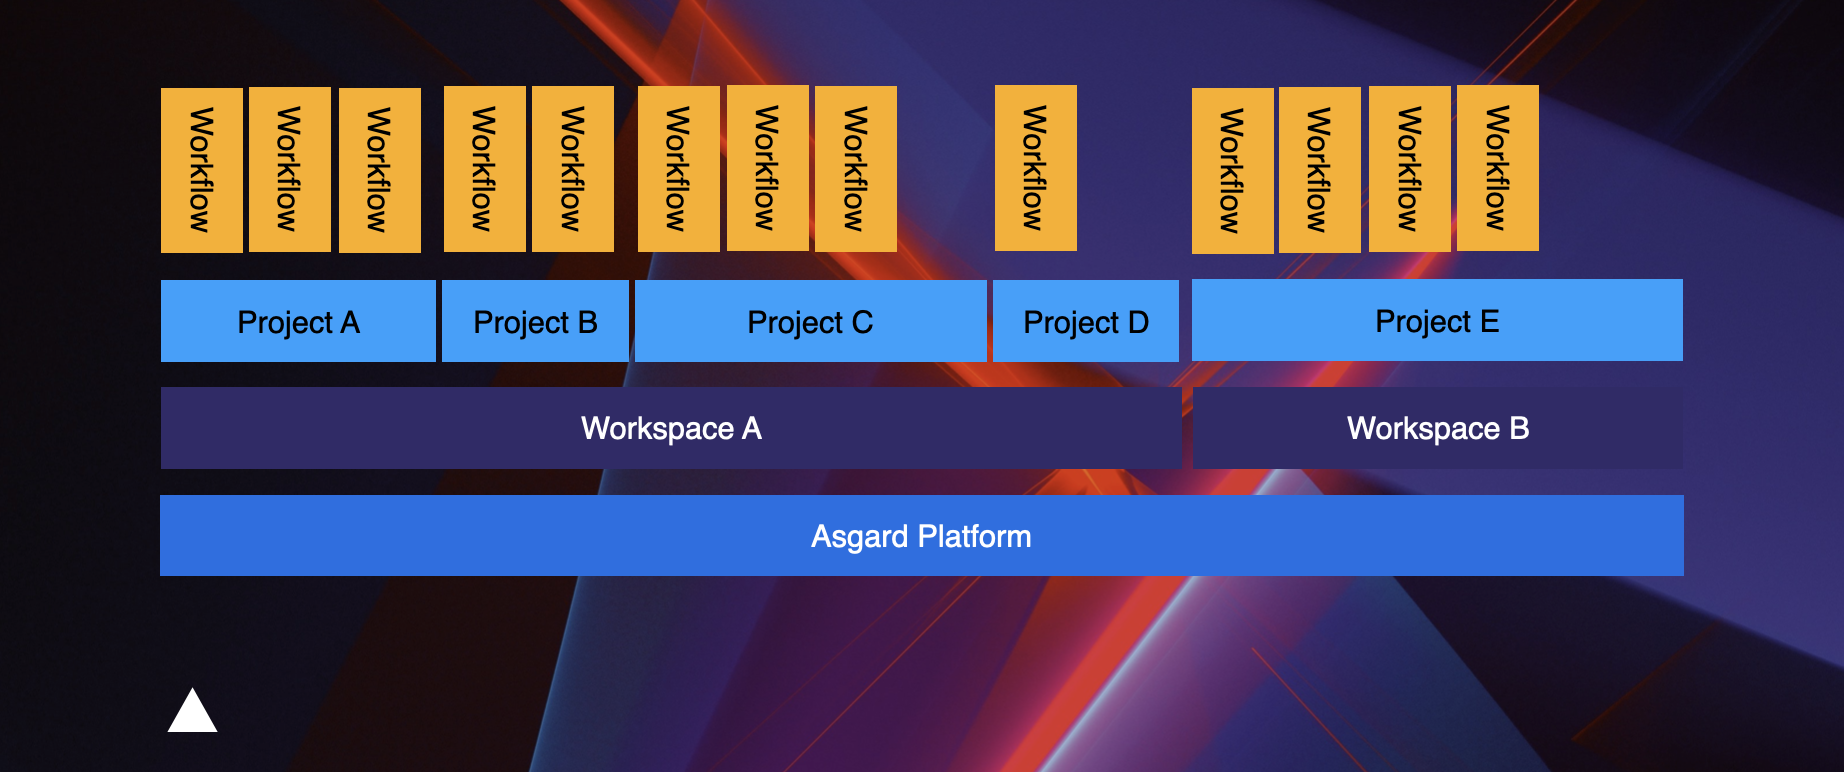This screenshot has width=1844, height=772.
Task: Select leftmost Workflow above Project E
Action: tap(1232, 171)
